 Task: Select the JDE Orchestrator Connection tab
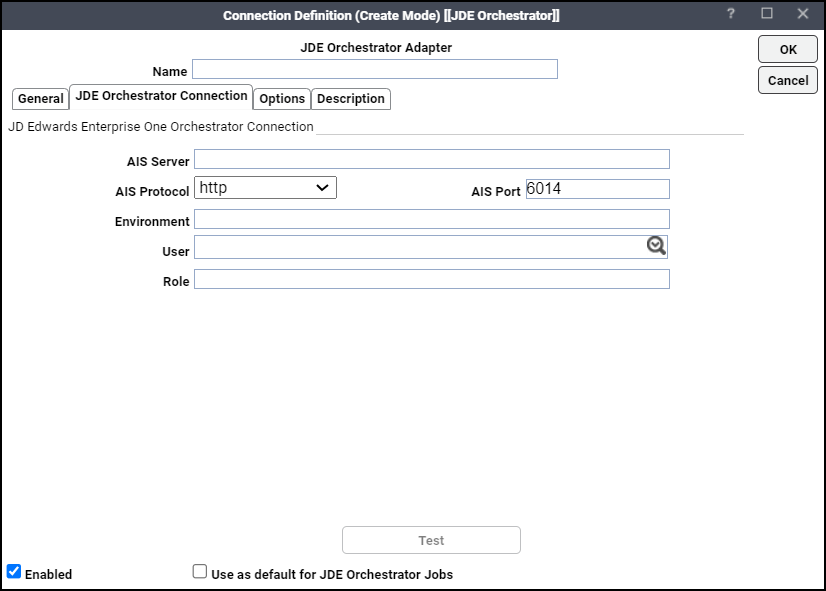(x=161, y=96)
